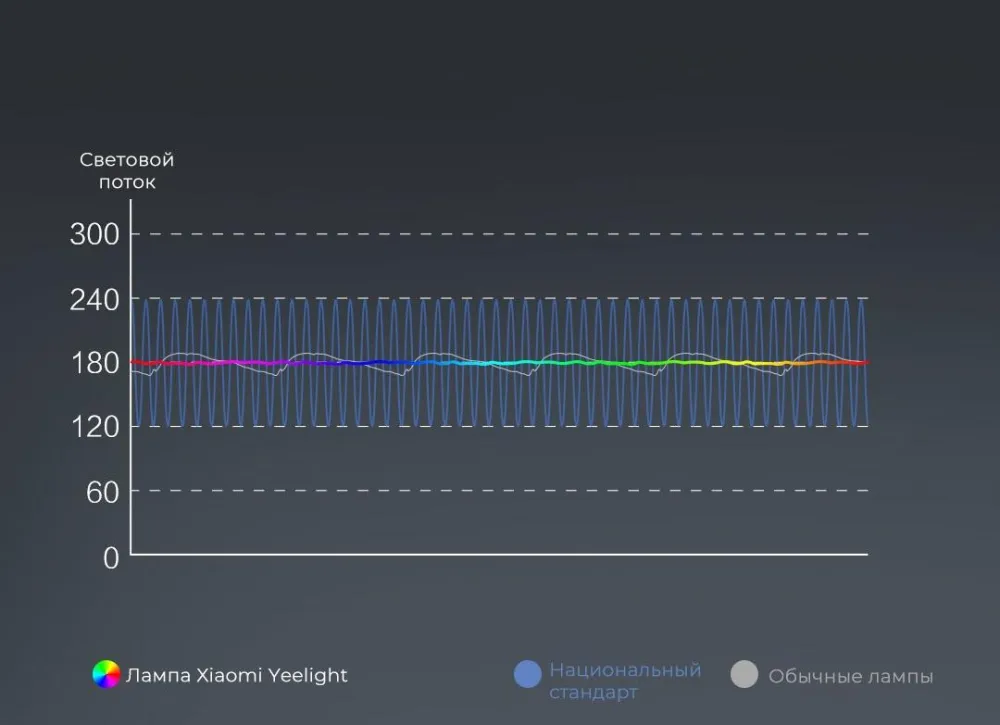This screenshot has height=725, width=1000.
Task: Click the 0 y-axis origin label
Action: [x=112, y=558]
